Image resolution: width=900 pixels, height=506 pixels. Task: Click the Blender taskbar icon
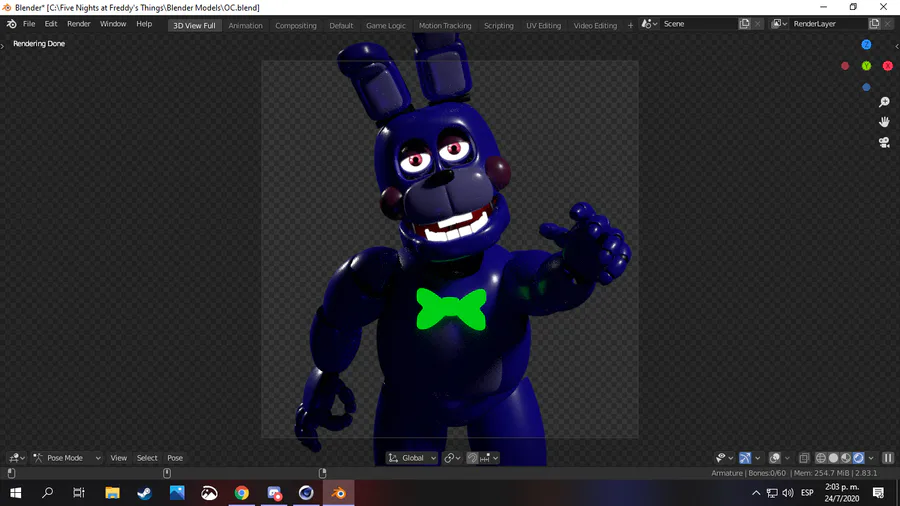click(339, 493)
